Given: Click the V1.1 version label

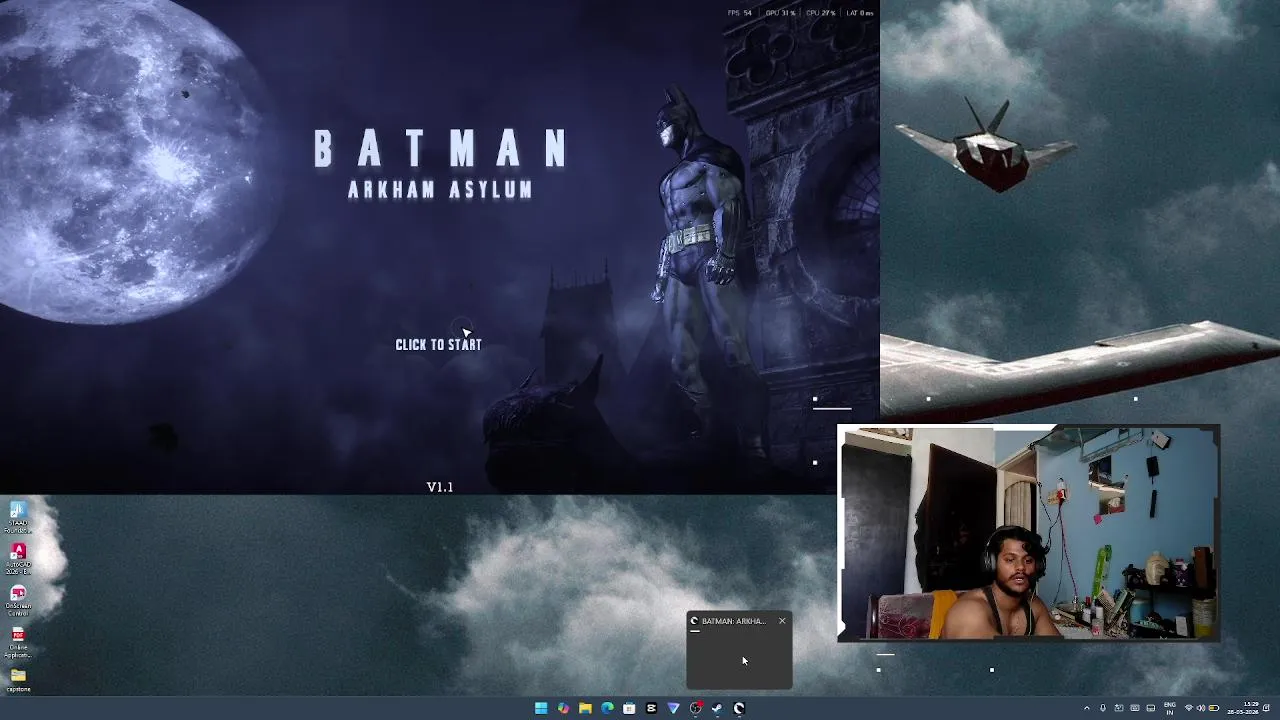Looking at the screenshot, I should coord(440,487).
